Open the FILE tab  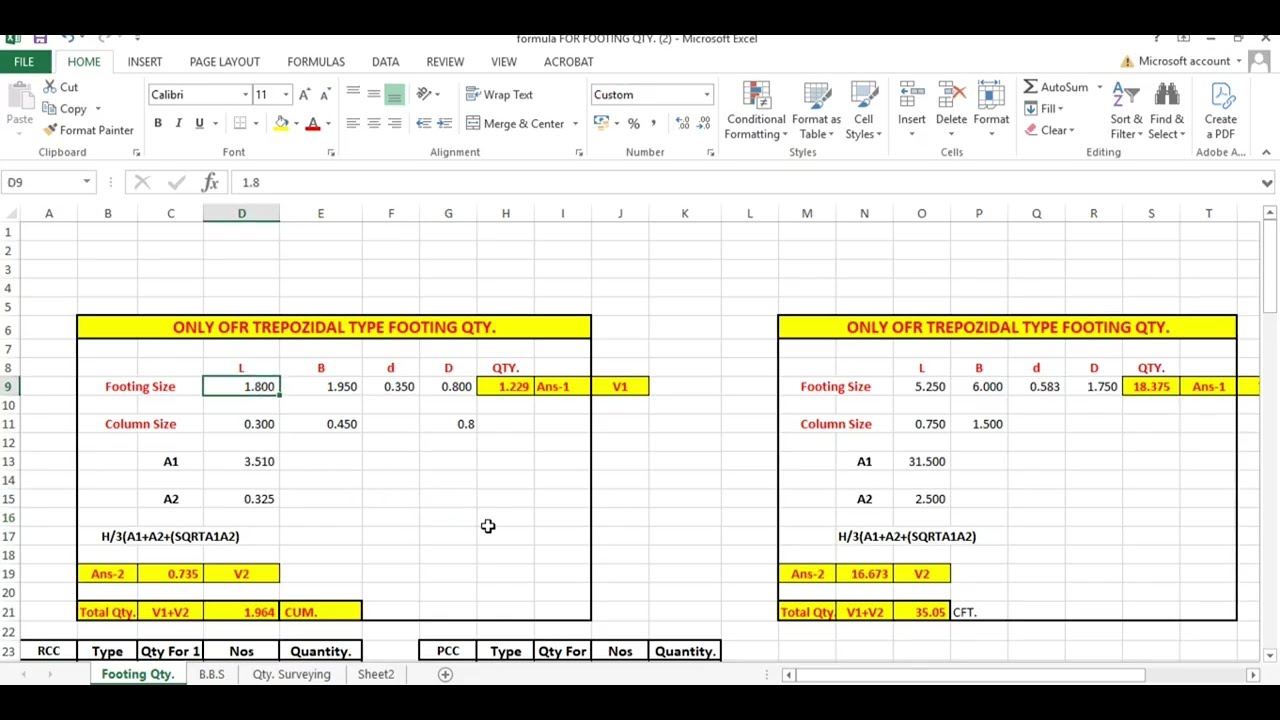tap(24, 61)
